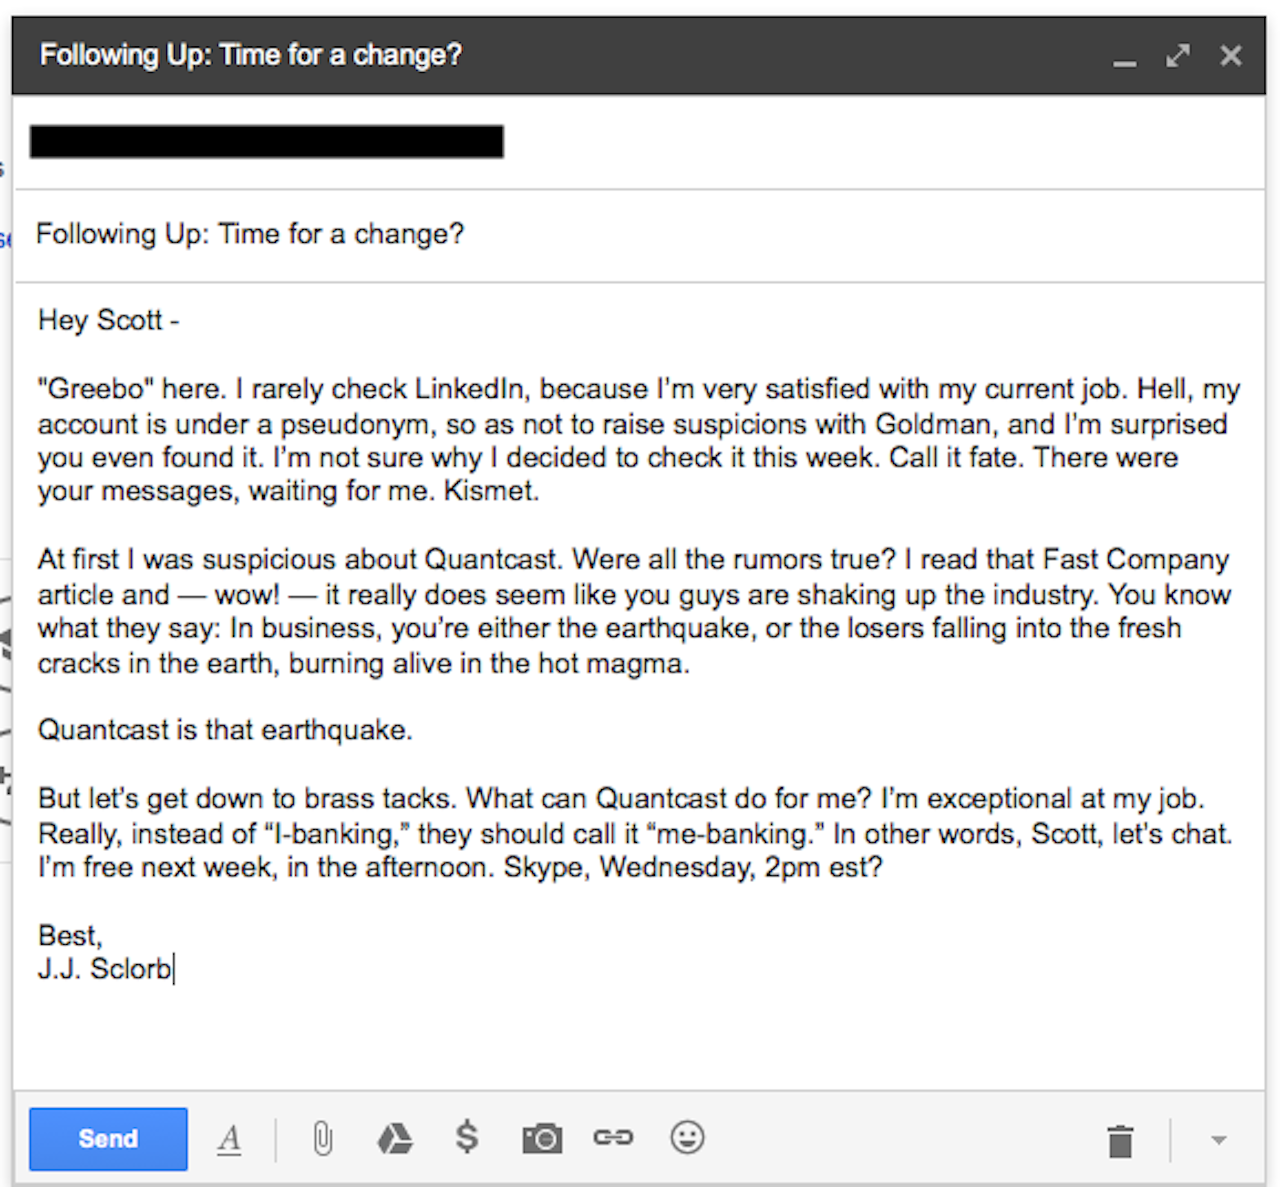Attach a file with the paperclip icon
This screenshot has width=1280, height=1187.
(322, 1138)
